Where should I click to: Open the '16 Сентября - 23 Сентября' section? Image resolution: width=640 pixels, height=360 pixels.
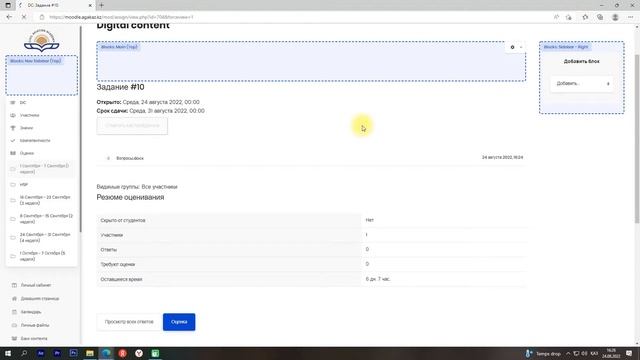tap(45, 200)
